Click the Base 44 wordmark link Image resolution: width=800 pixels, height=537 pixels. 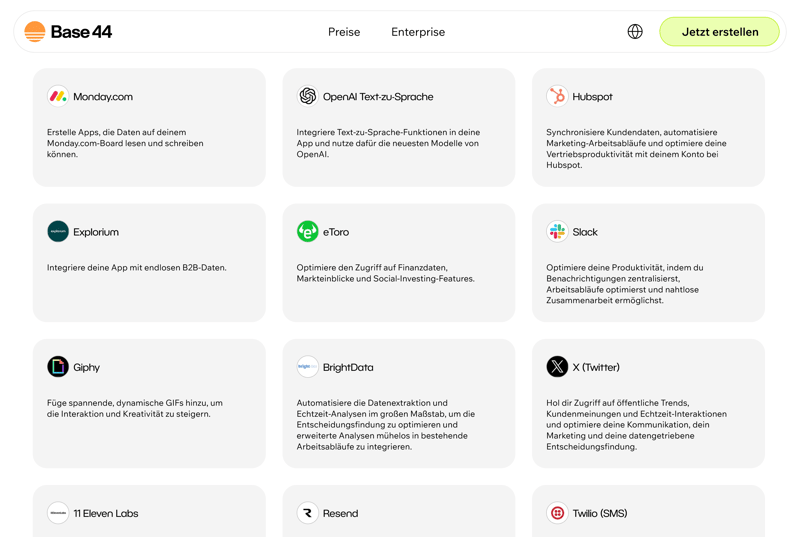(x=82, y=32)
